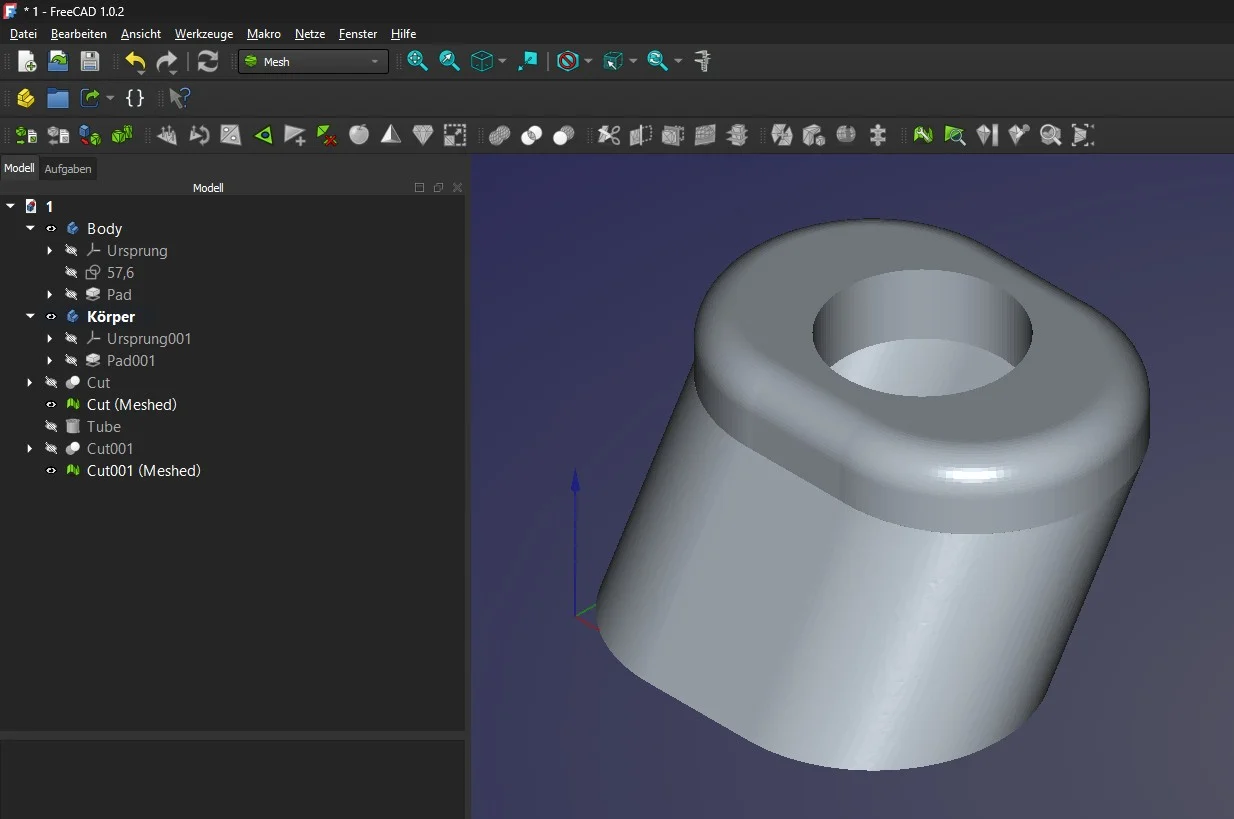Hide Cut (Meshed) using its eye icon
1234x819 pixels.
coord(51,405)
